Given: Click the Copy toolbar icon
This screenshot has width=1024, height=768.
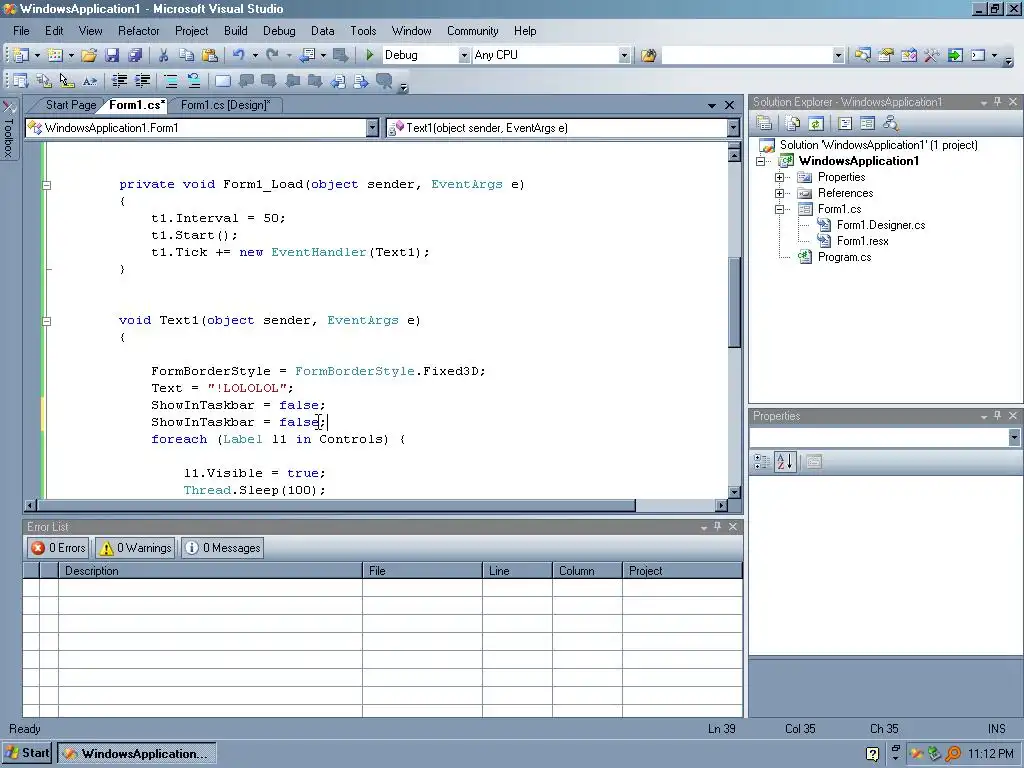Looking at the screenshot, I should pos(186,56).
